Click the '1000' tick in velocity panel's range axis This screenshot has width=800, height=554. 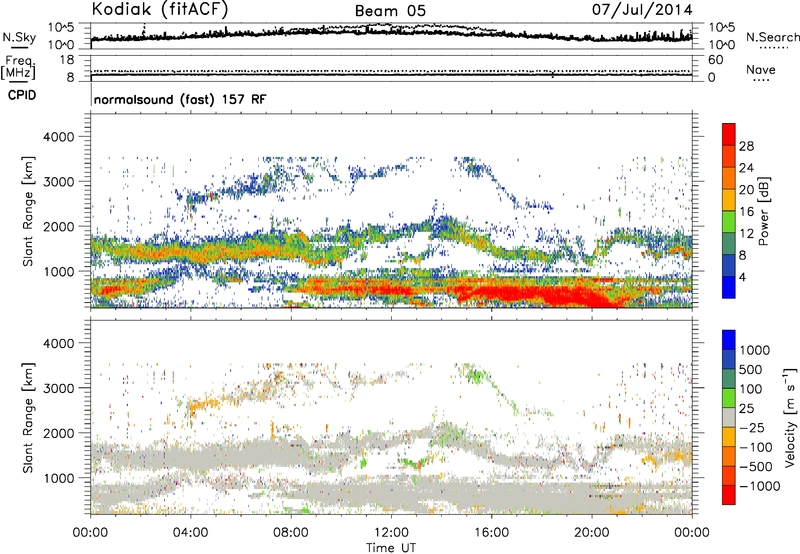click(x=59, y=478)
